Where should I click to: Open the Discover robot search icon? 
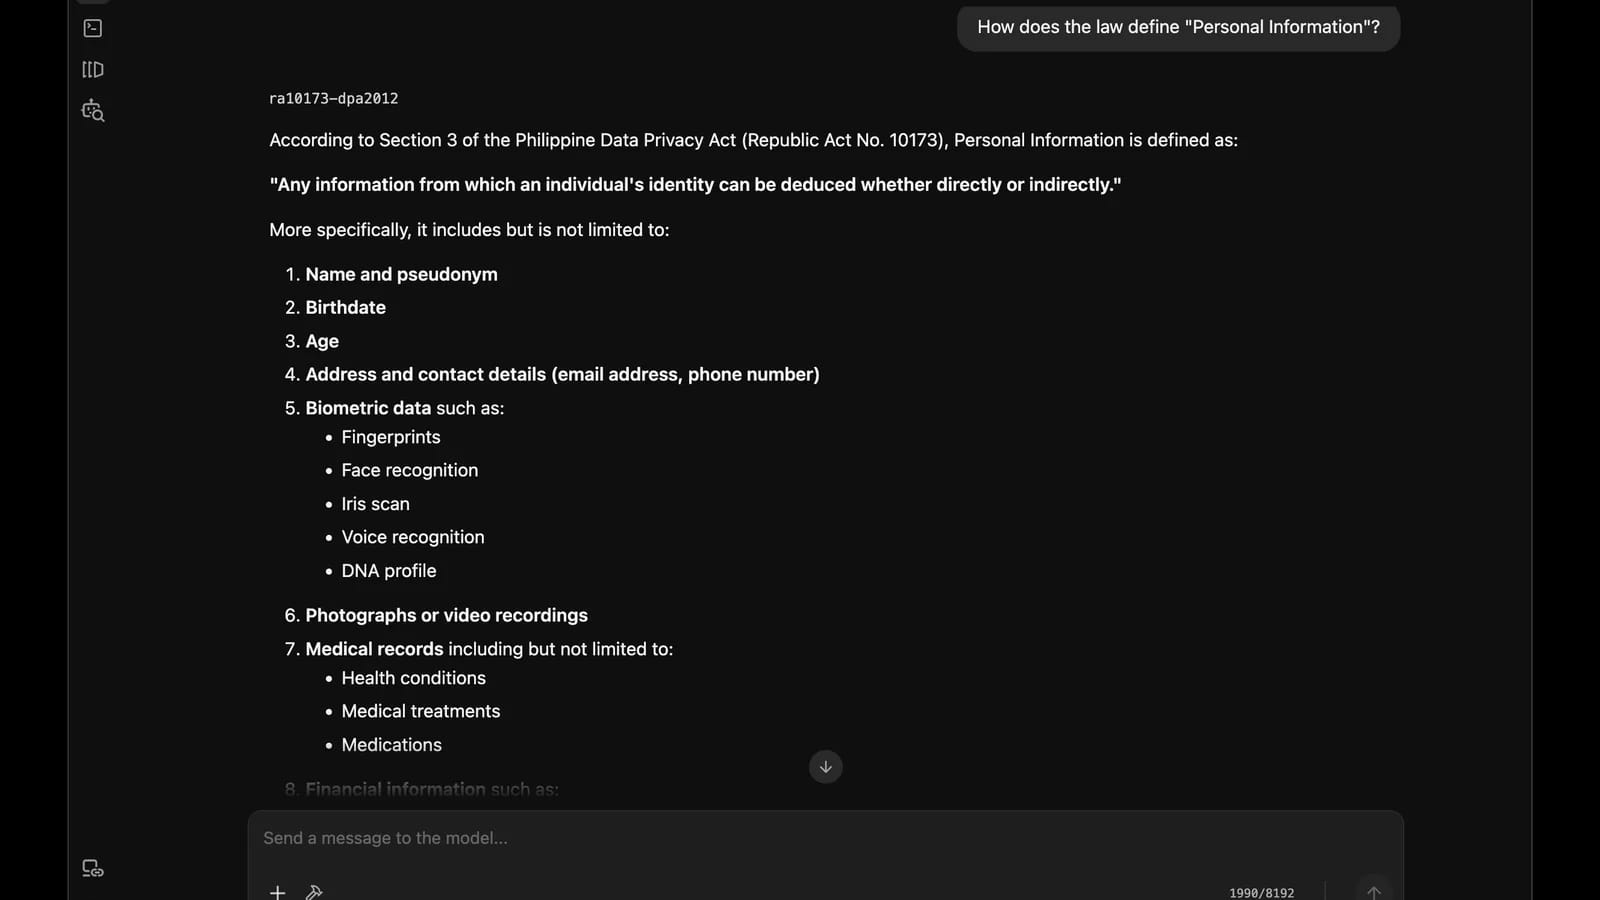93,111
